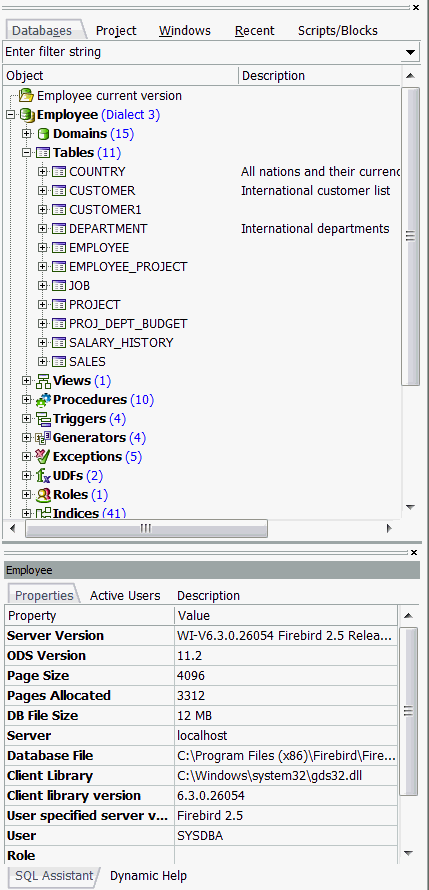
Task: Expand the SALARY_HISTORY table node
Action: (42, 343)
